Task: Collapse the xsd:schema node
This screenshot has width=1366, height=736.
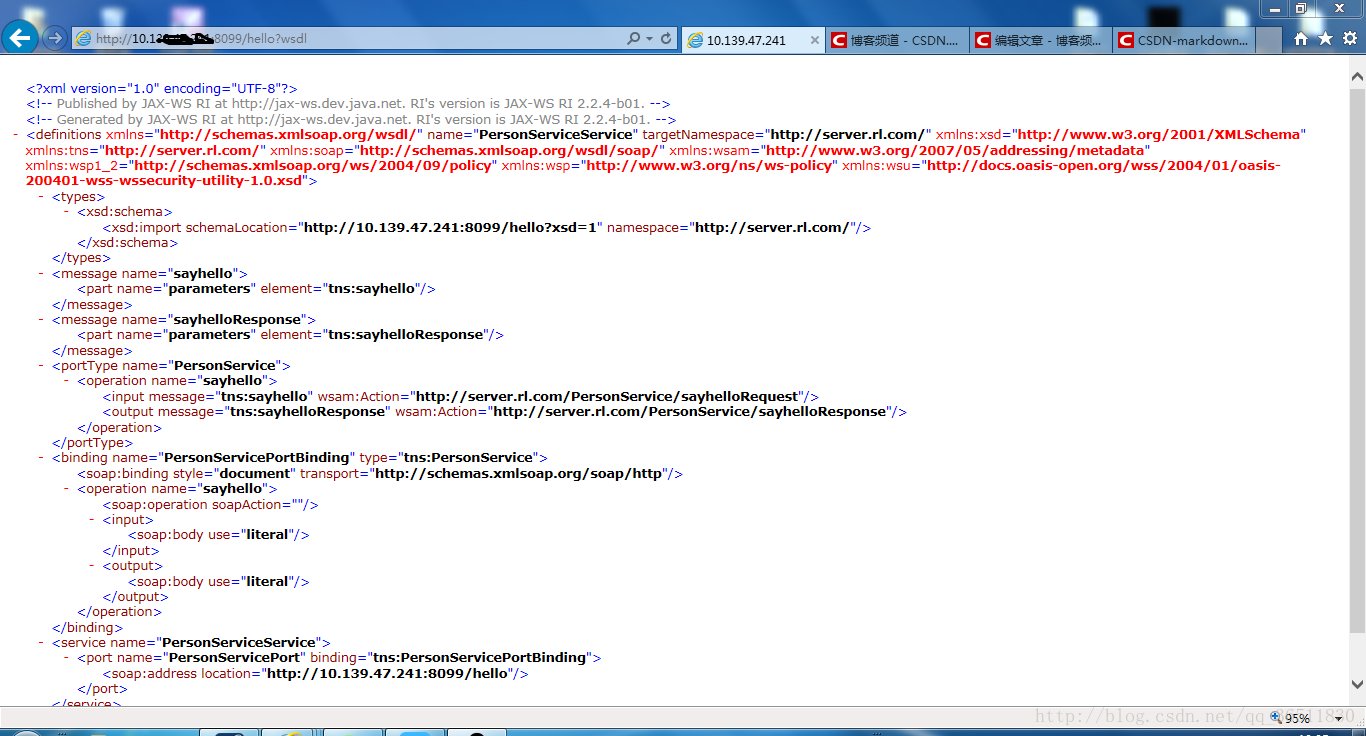Action: tap(66, 212)
